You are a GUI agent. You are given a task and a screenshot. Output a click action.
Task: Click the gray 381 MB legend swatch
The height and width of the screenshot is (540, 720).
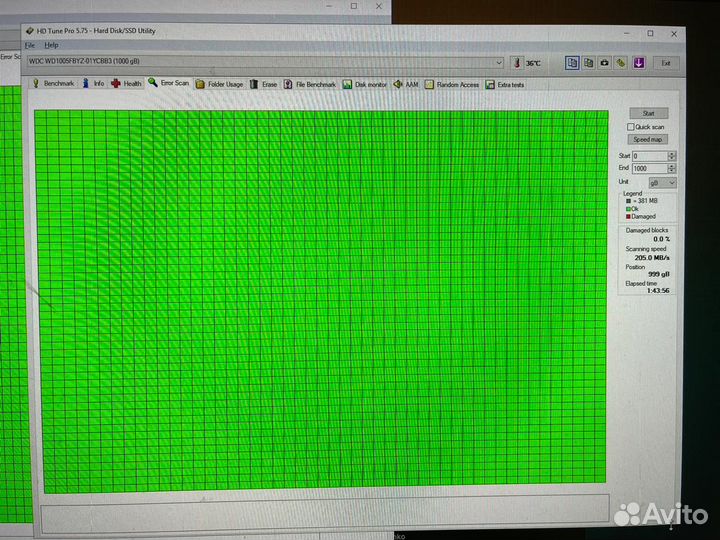pyautogui.click(x=628, y=201)
